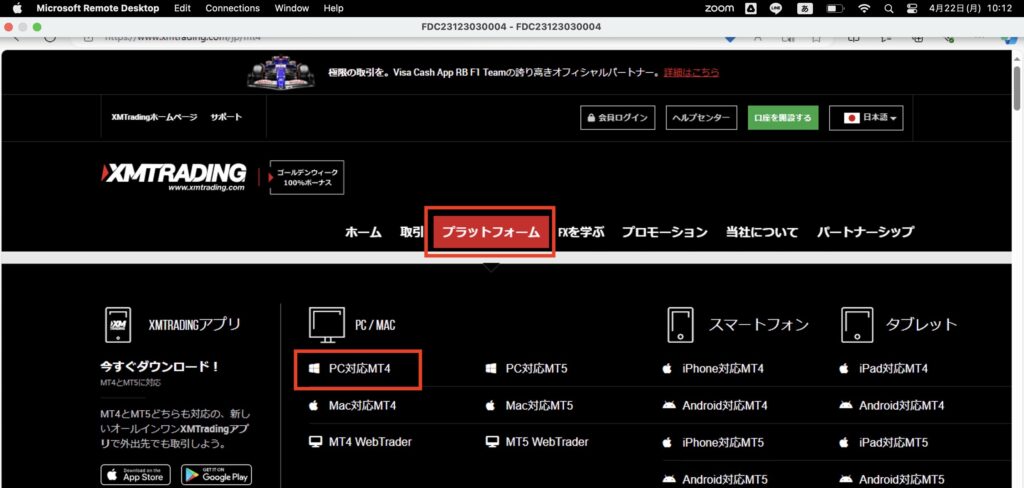This screenshot has height=488, width=1024.
Task: Click the App Store download badge
Action: click(135, 475)
